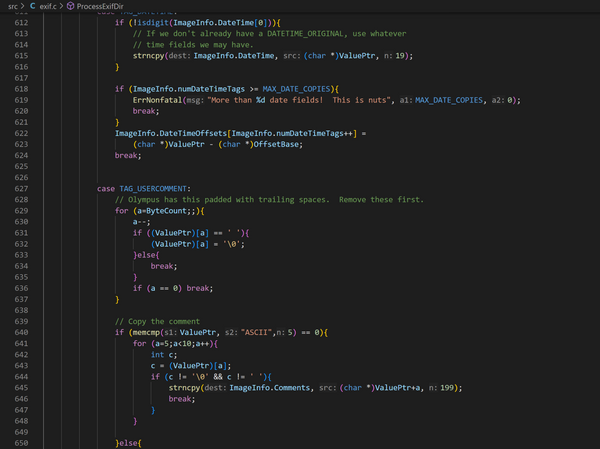The height and width of the screenshot is (449, 600).
Task: Click the ProcessExifDir symbol cube icon
Action: tap(70, 7)
